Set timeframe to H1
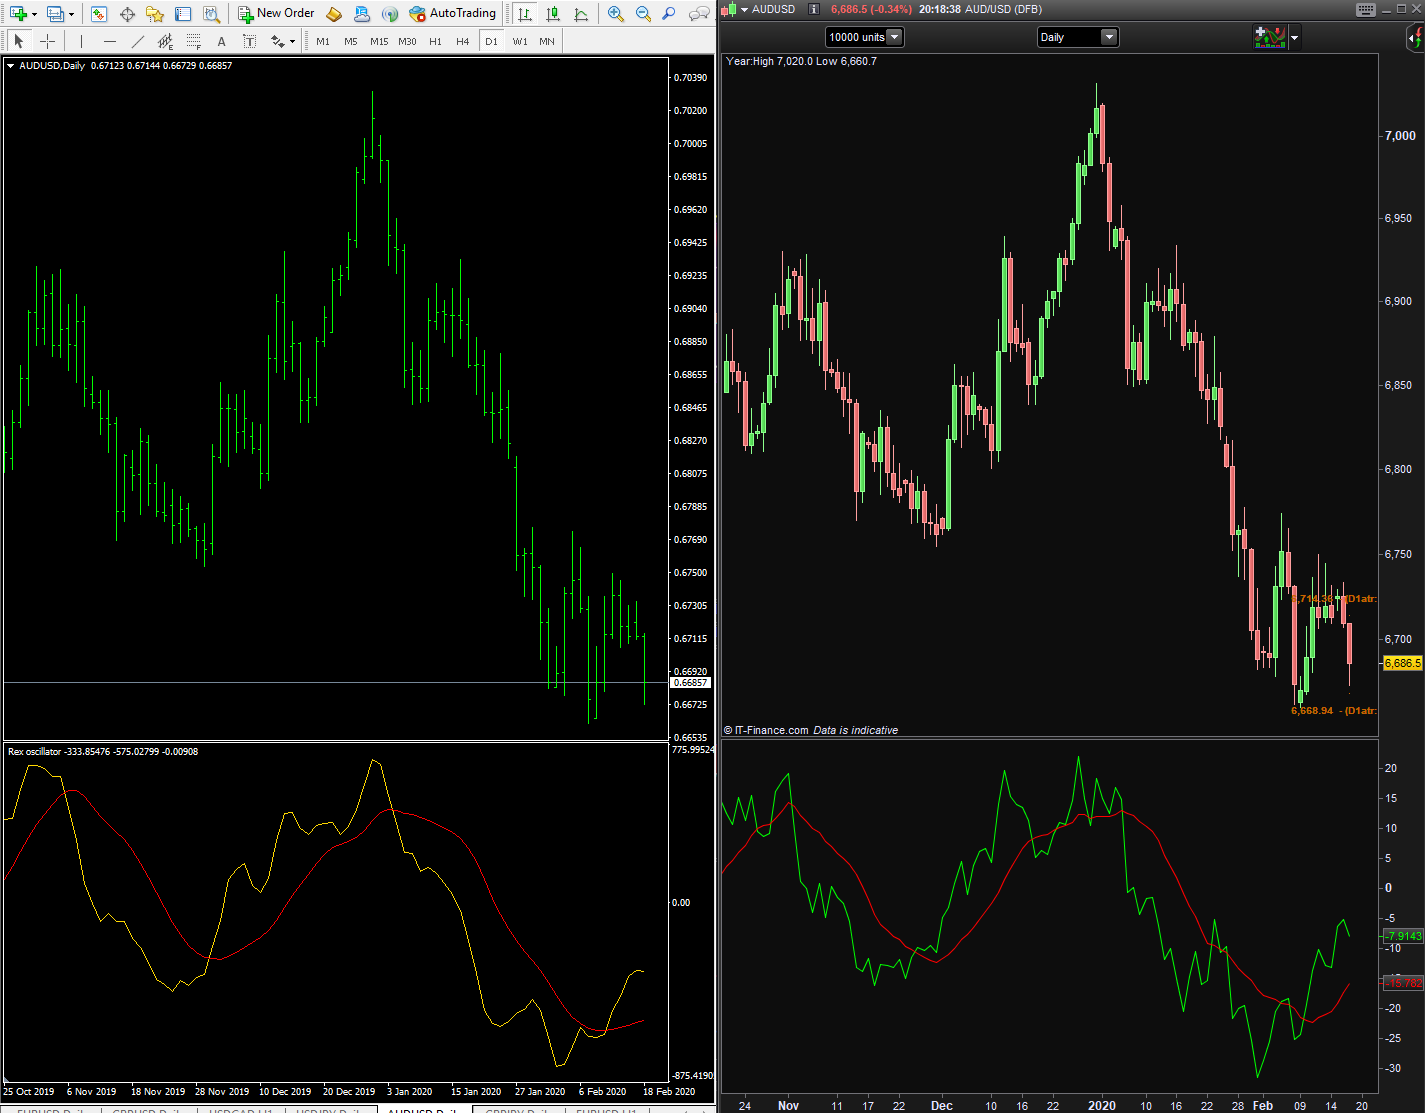 [435, 41]
